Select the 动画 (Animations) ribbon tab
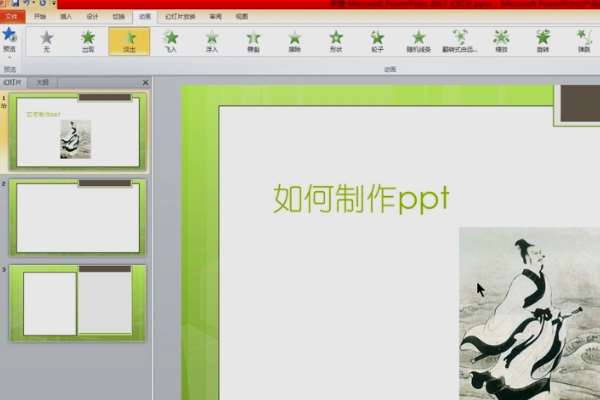 [x=145, y=16]
